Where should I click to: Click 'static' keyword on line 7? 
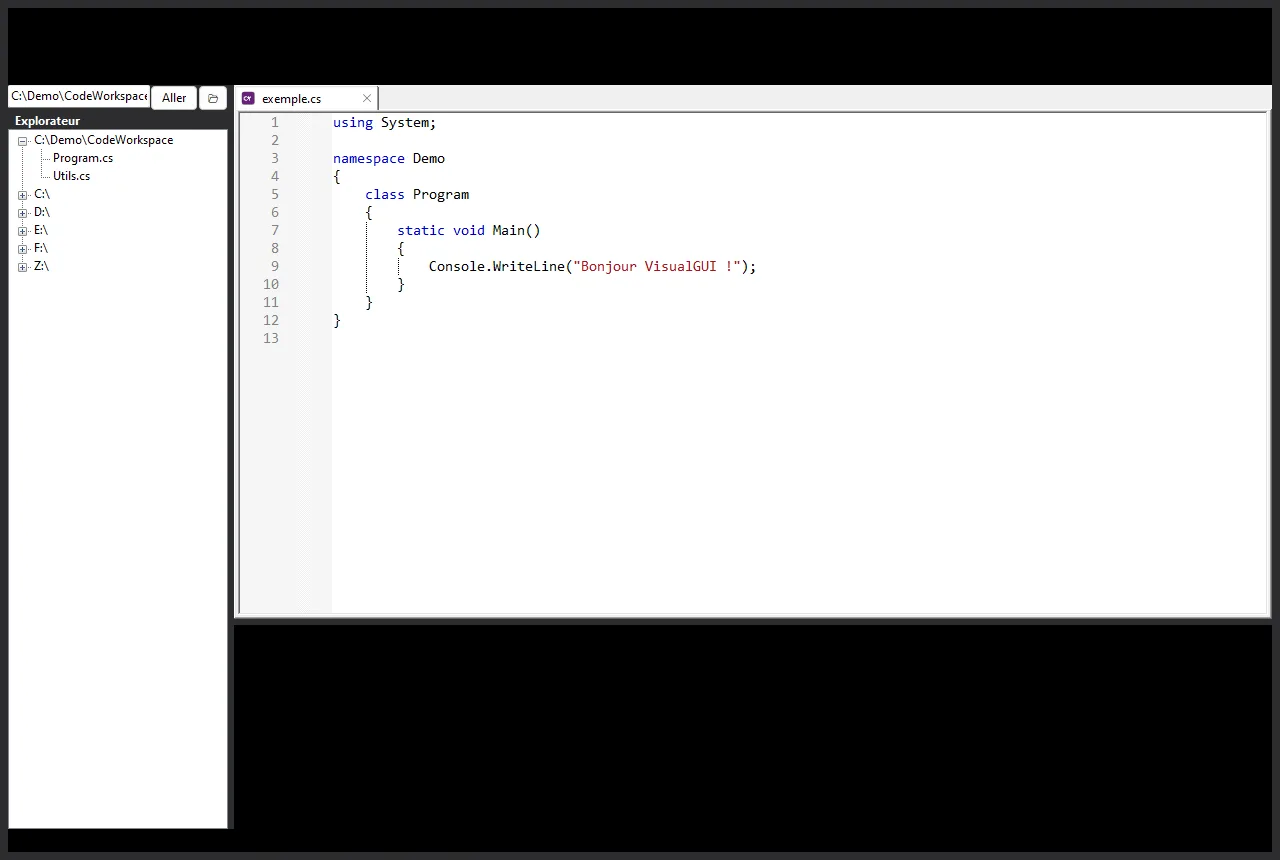[x=421, y=230]
